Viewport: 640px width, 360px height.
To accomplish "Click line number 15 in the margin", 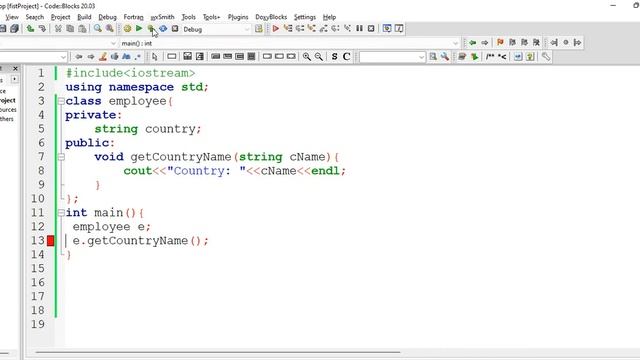I will (x=38, y=269).
